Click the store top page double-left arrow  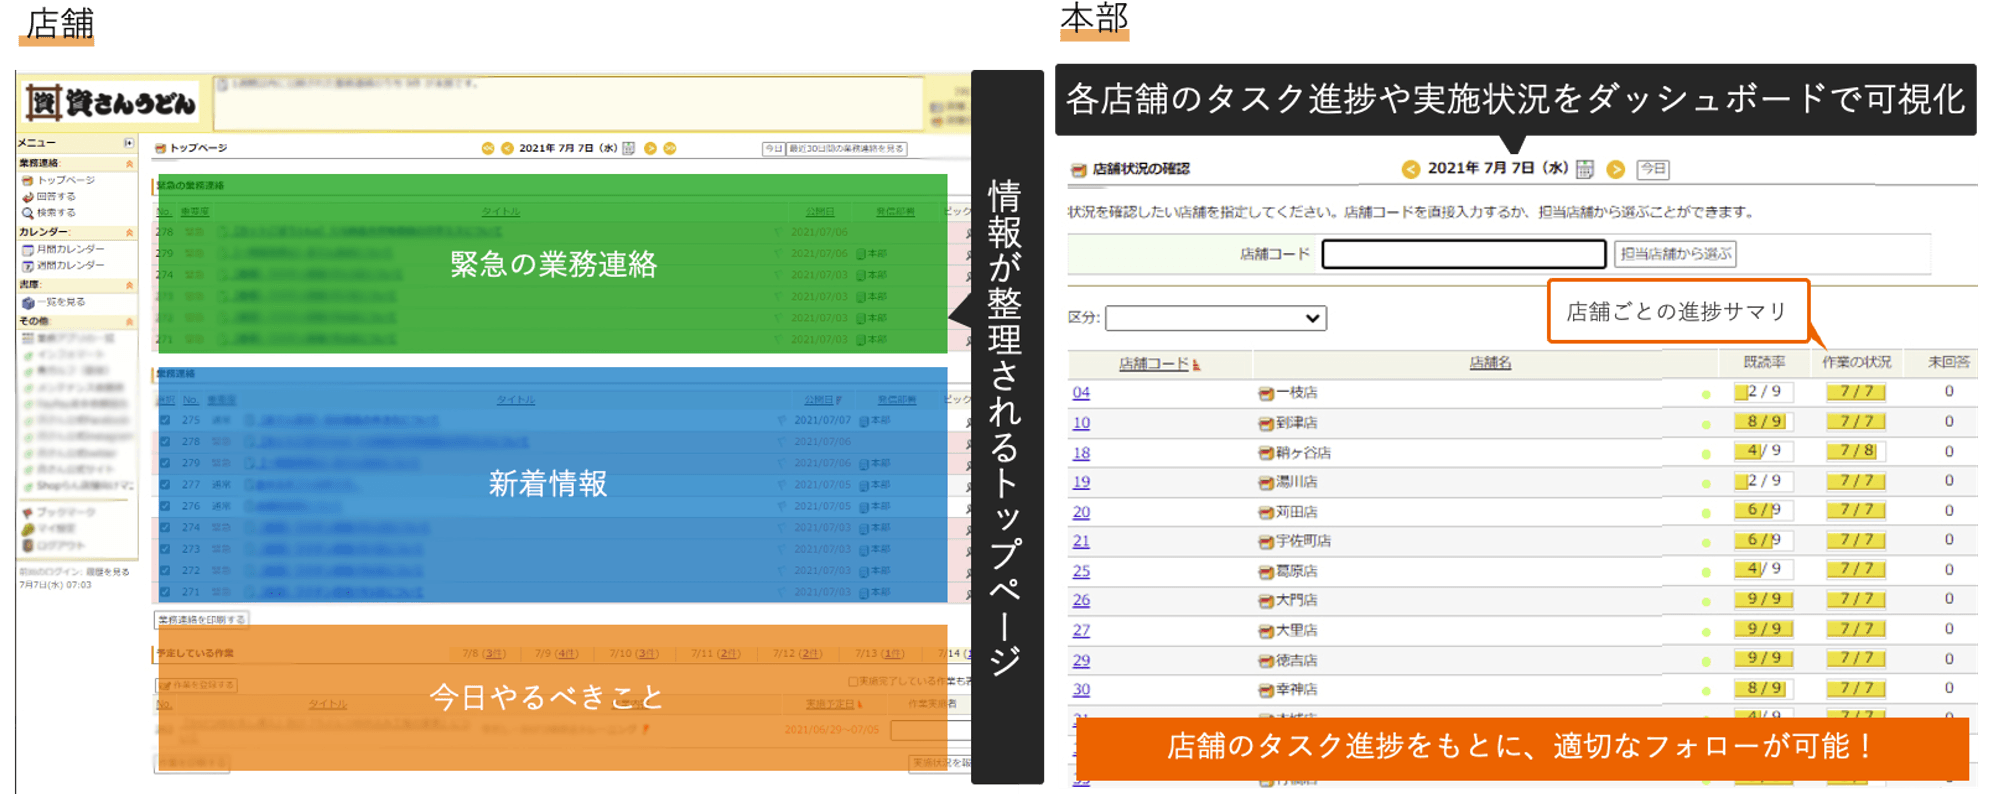488,148
